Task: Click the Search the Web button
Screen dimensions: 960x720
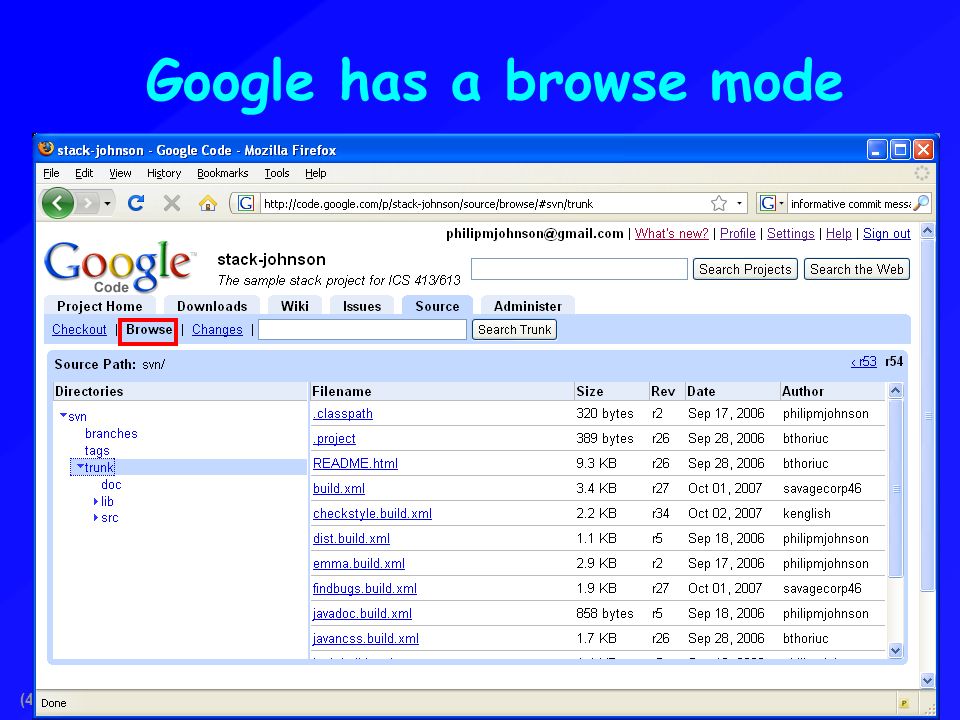Action: coord(857,269)
